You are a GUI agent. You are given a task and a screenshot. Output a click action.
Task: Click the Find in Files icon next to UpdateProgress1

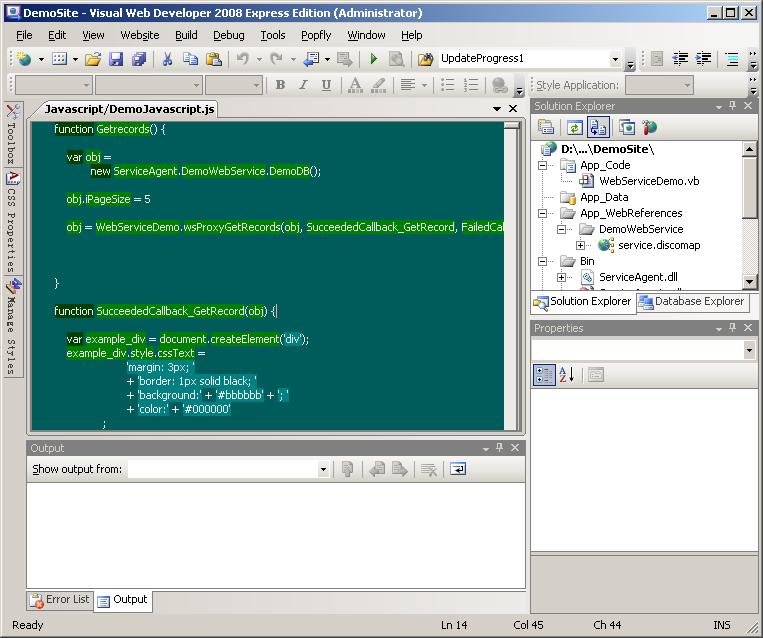click(425, 59)
